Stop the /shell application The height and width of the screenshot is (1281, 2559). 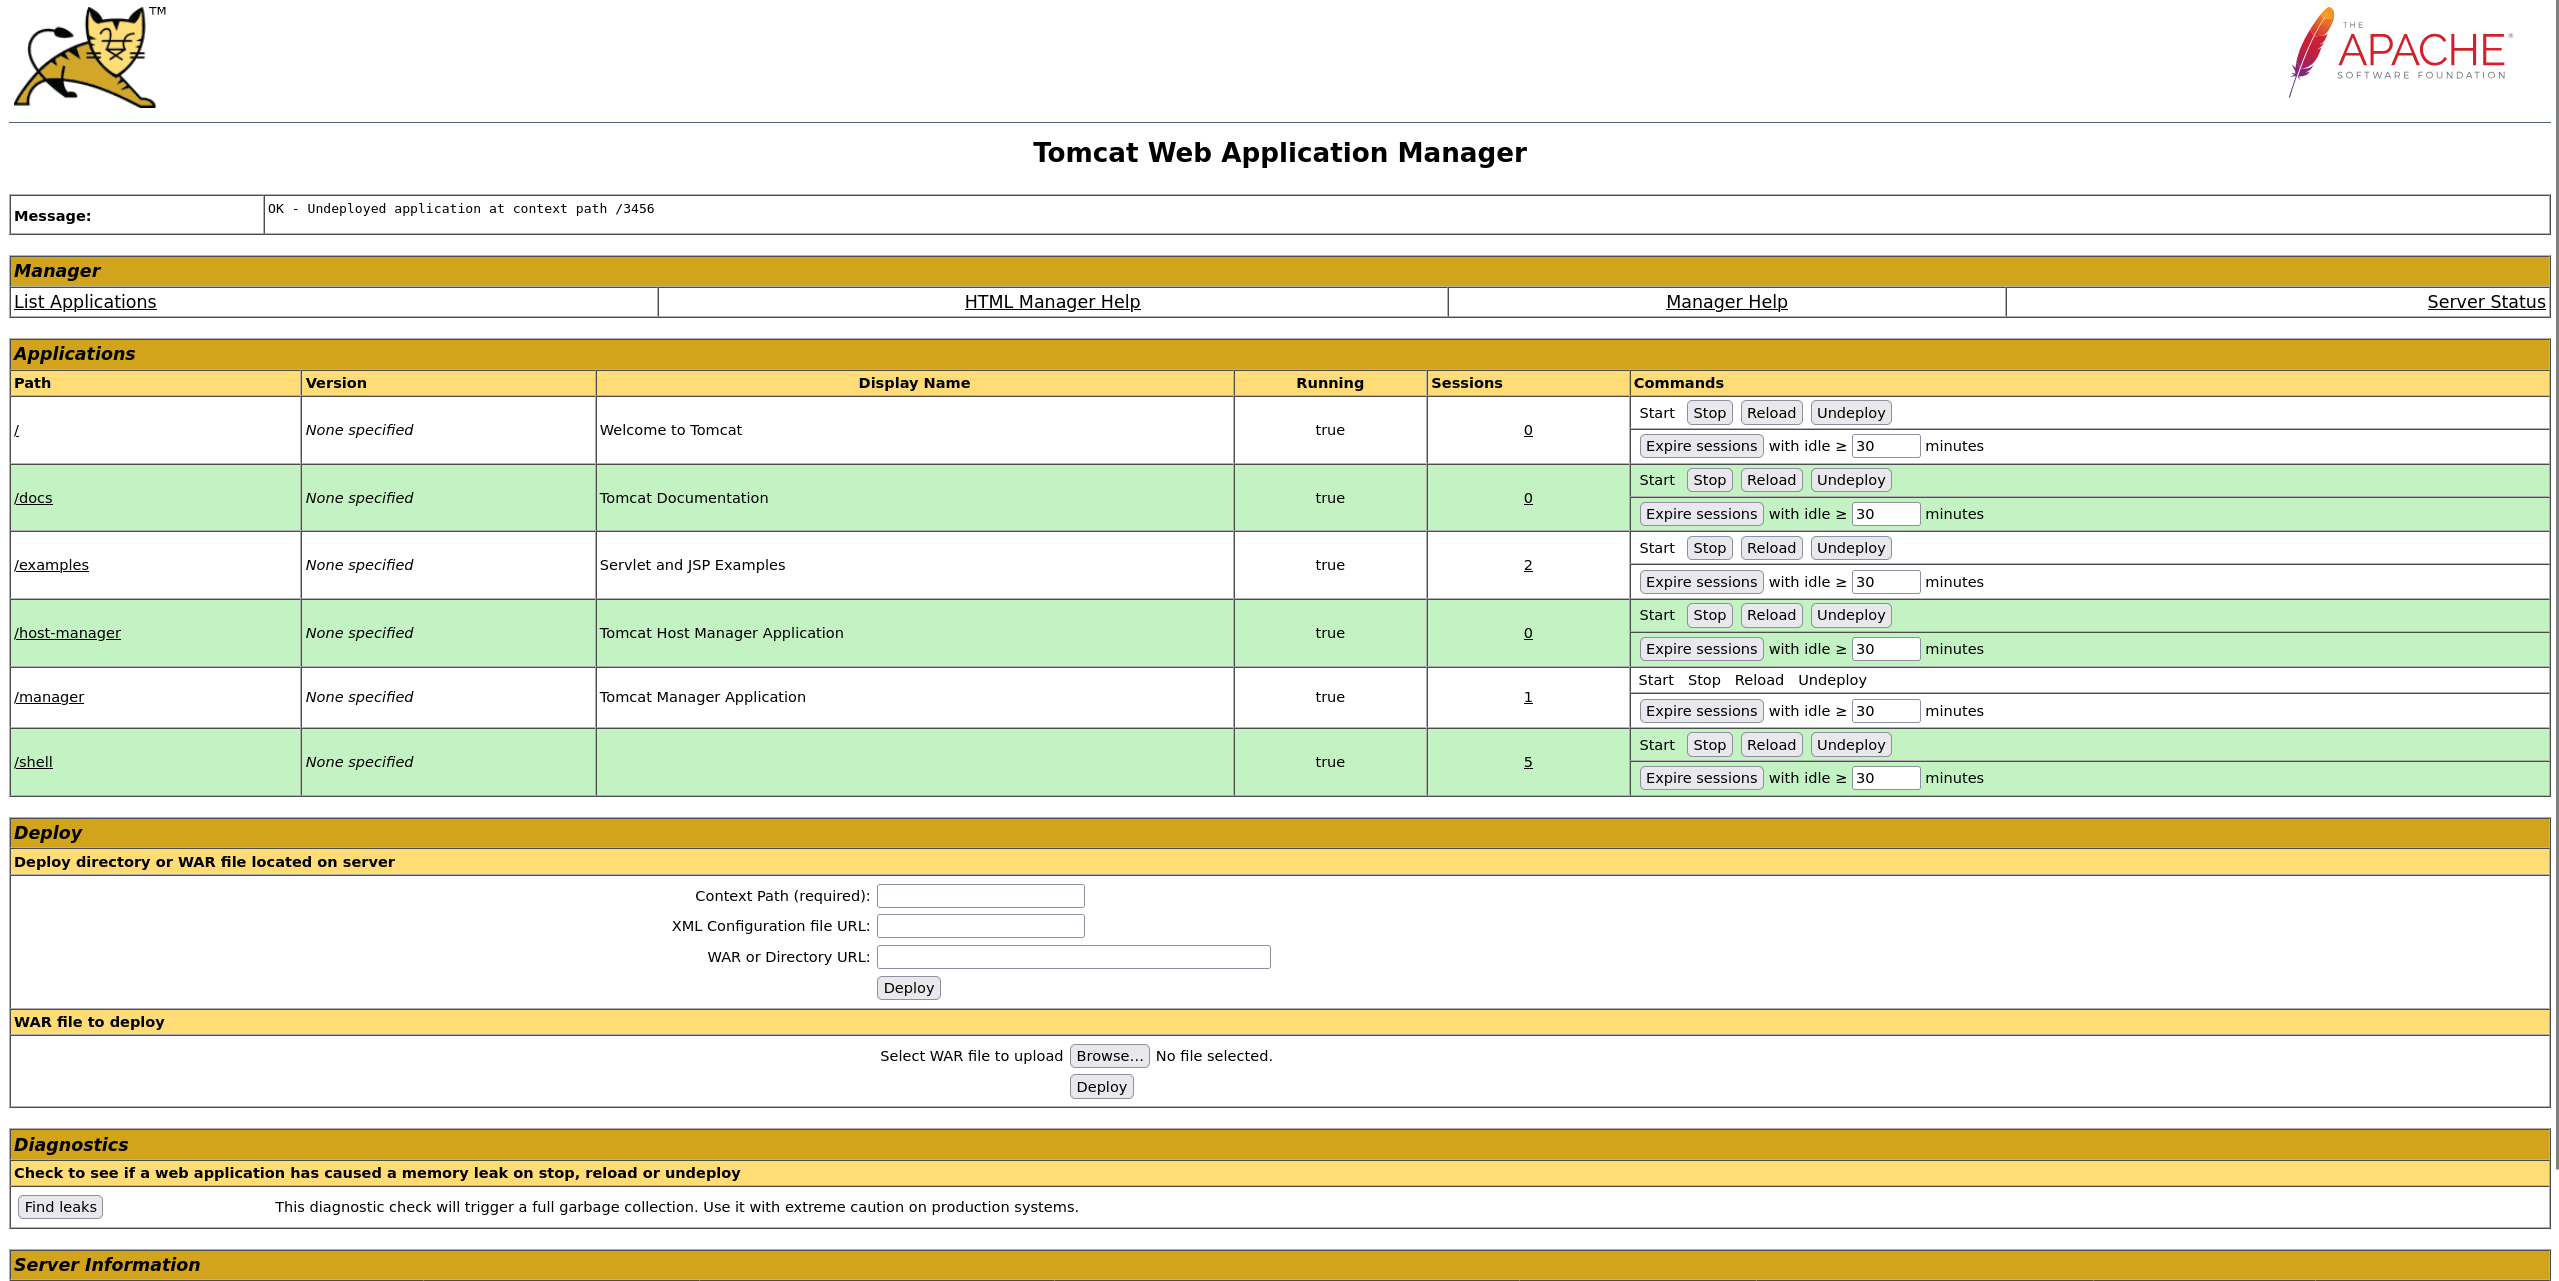(1709, 745)
